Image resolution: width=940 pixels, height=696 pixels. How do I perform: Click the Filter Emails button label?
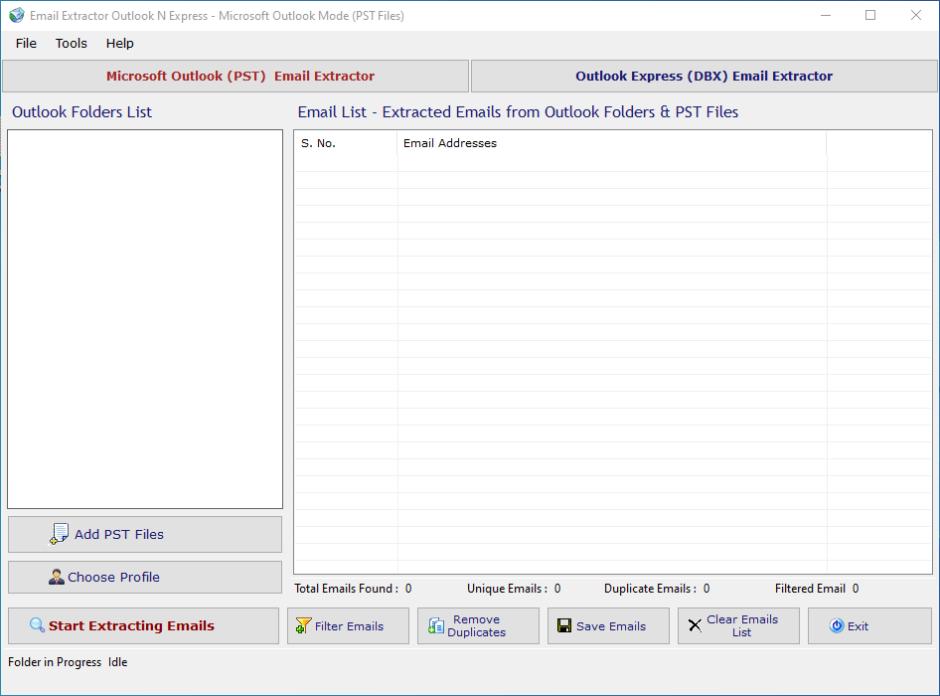tap(349, 626)
